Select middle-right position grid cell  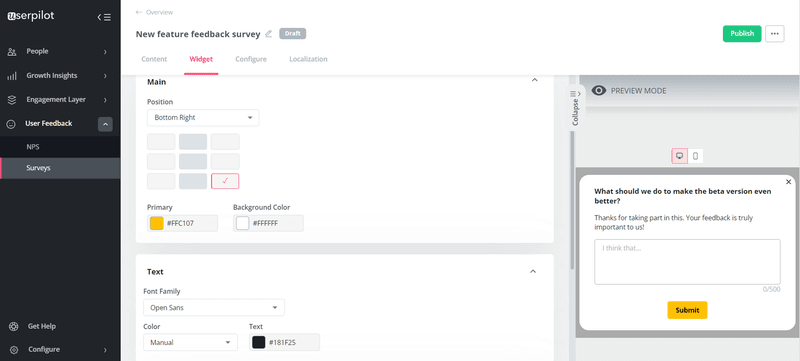[x=225, y=162]
